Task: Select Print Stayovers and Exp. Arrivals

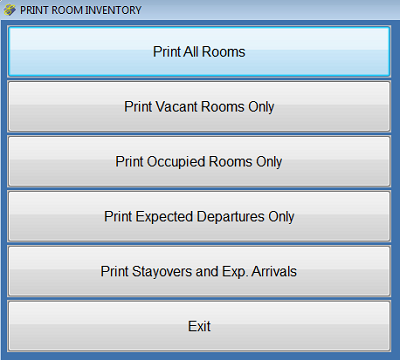Action: click(x=199, y=271)
